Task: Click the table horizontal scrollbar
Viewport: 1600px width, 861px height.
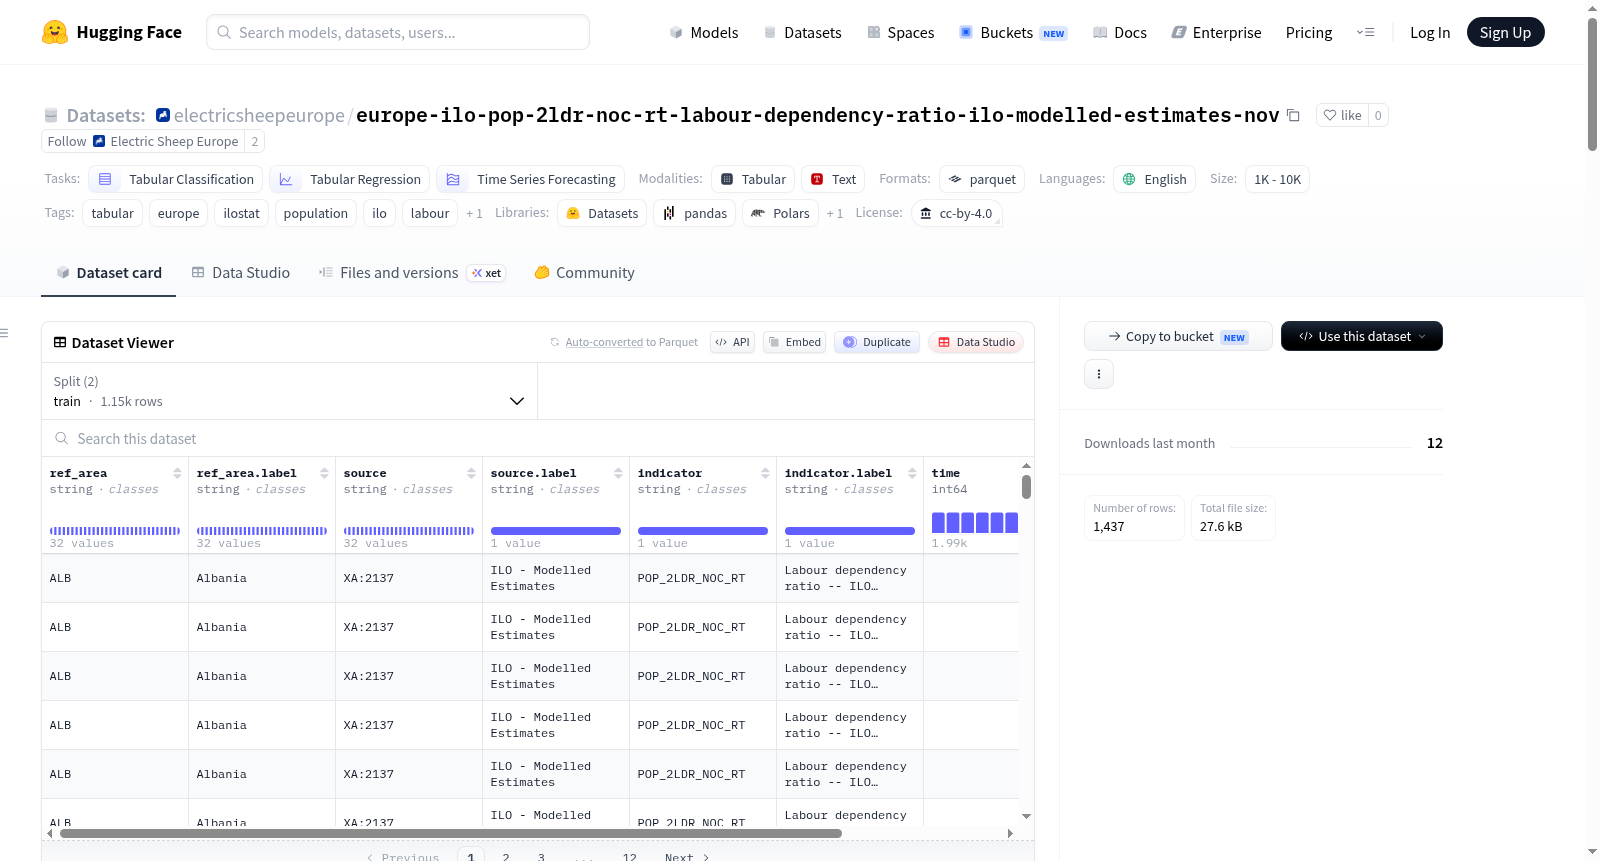Action: click(450, 833)
